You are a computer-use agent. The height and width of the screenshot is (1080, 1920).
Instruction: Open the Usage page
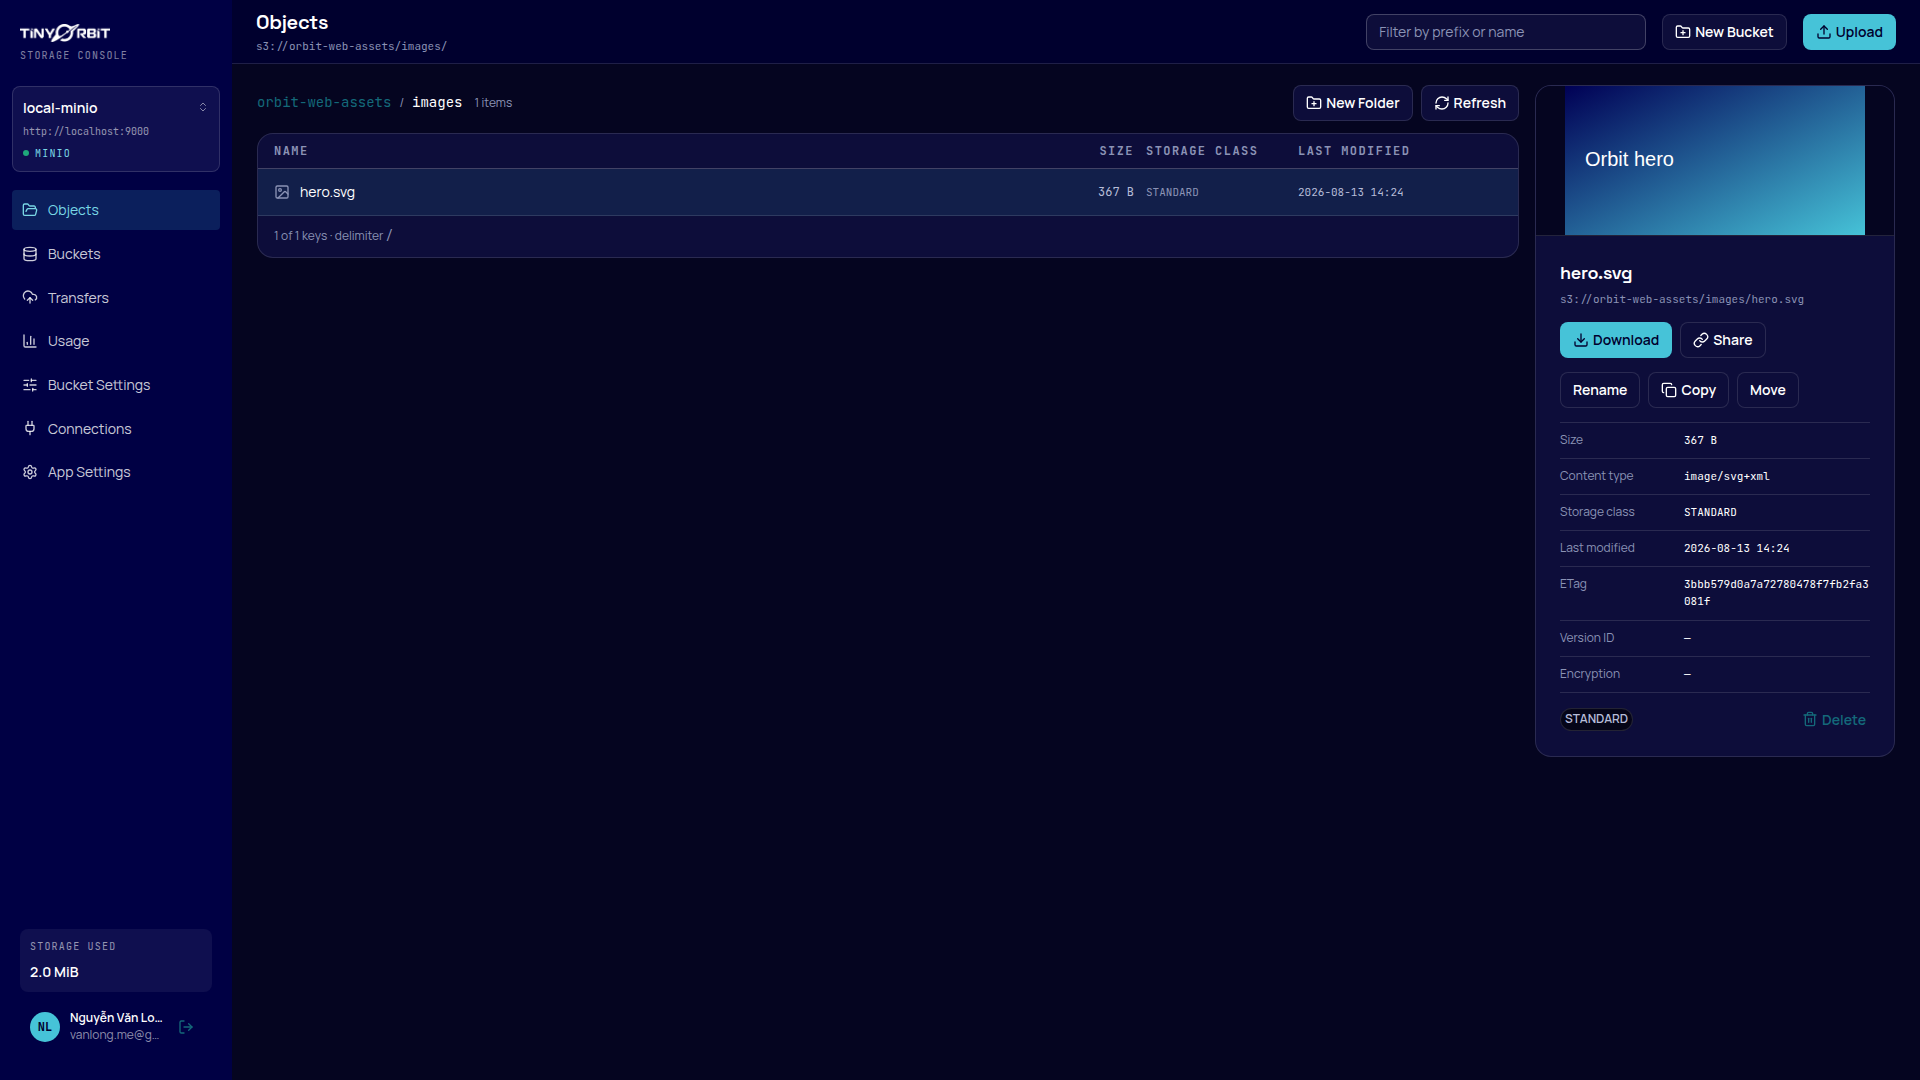(x=116, y=341)
